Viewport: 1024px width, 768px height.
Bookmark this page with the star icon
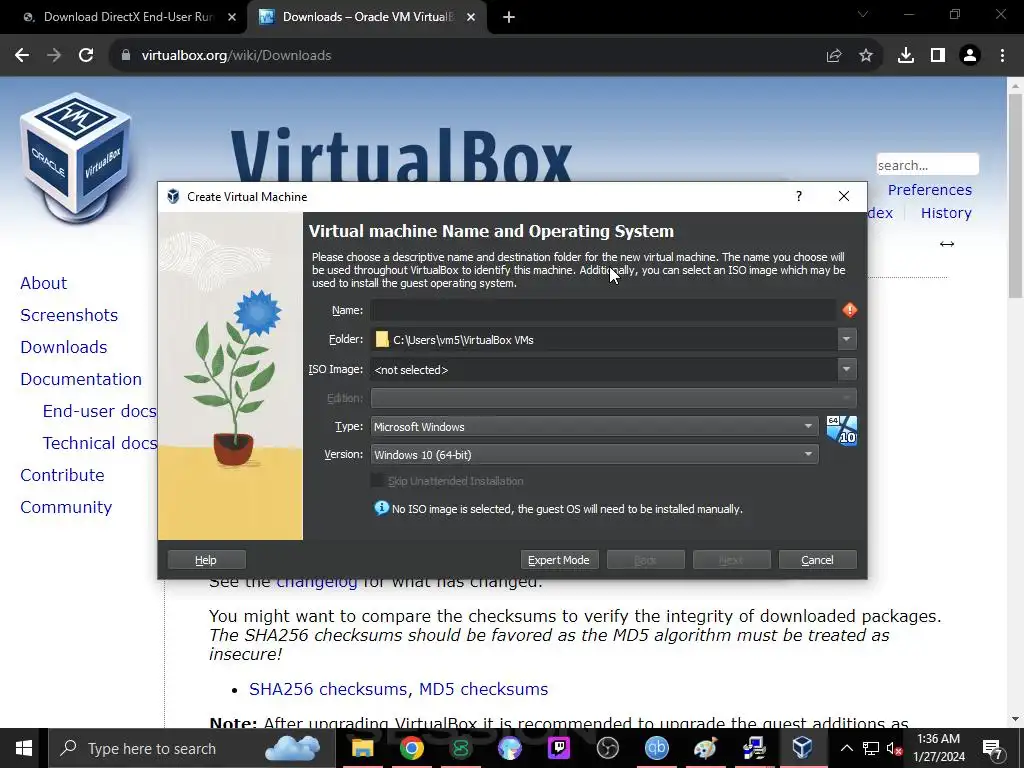click(x=866, y=56)
